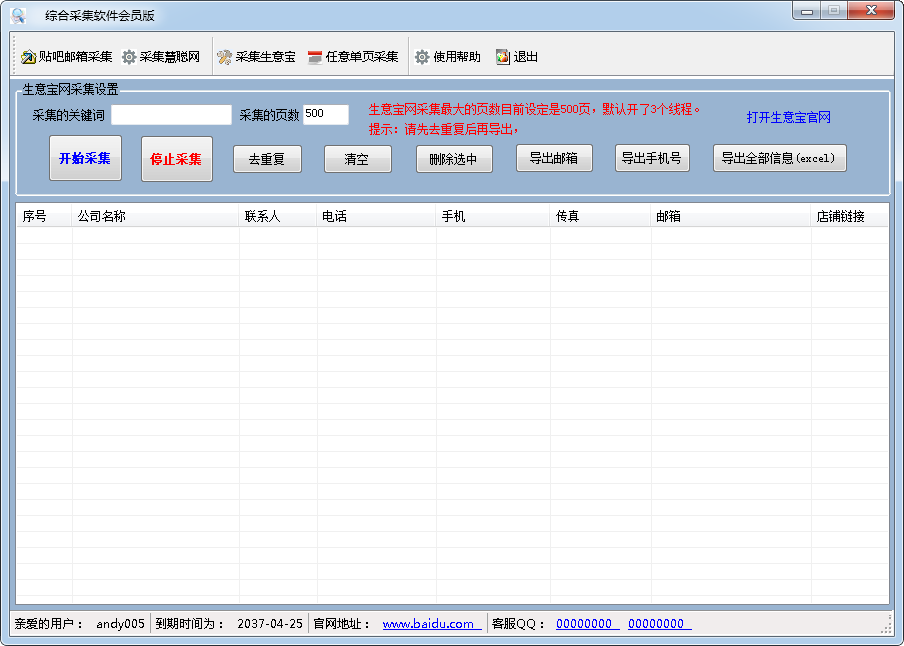This screenshot has height=646, width=904.
Task: Click the 电话 column header
Action: click(x=376, y=216)
